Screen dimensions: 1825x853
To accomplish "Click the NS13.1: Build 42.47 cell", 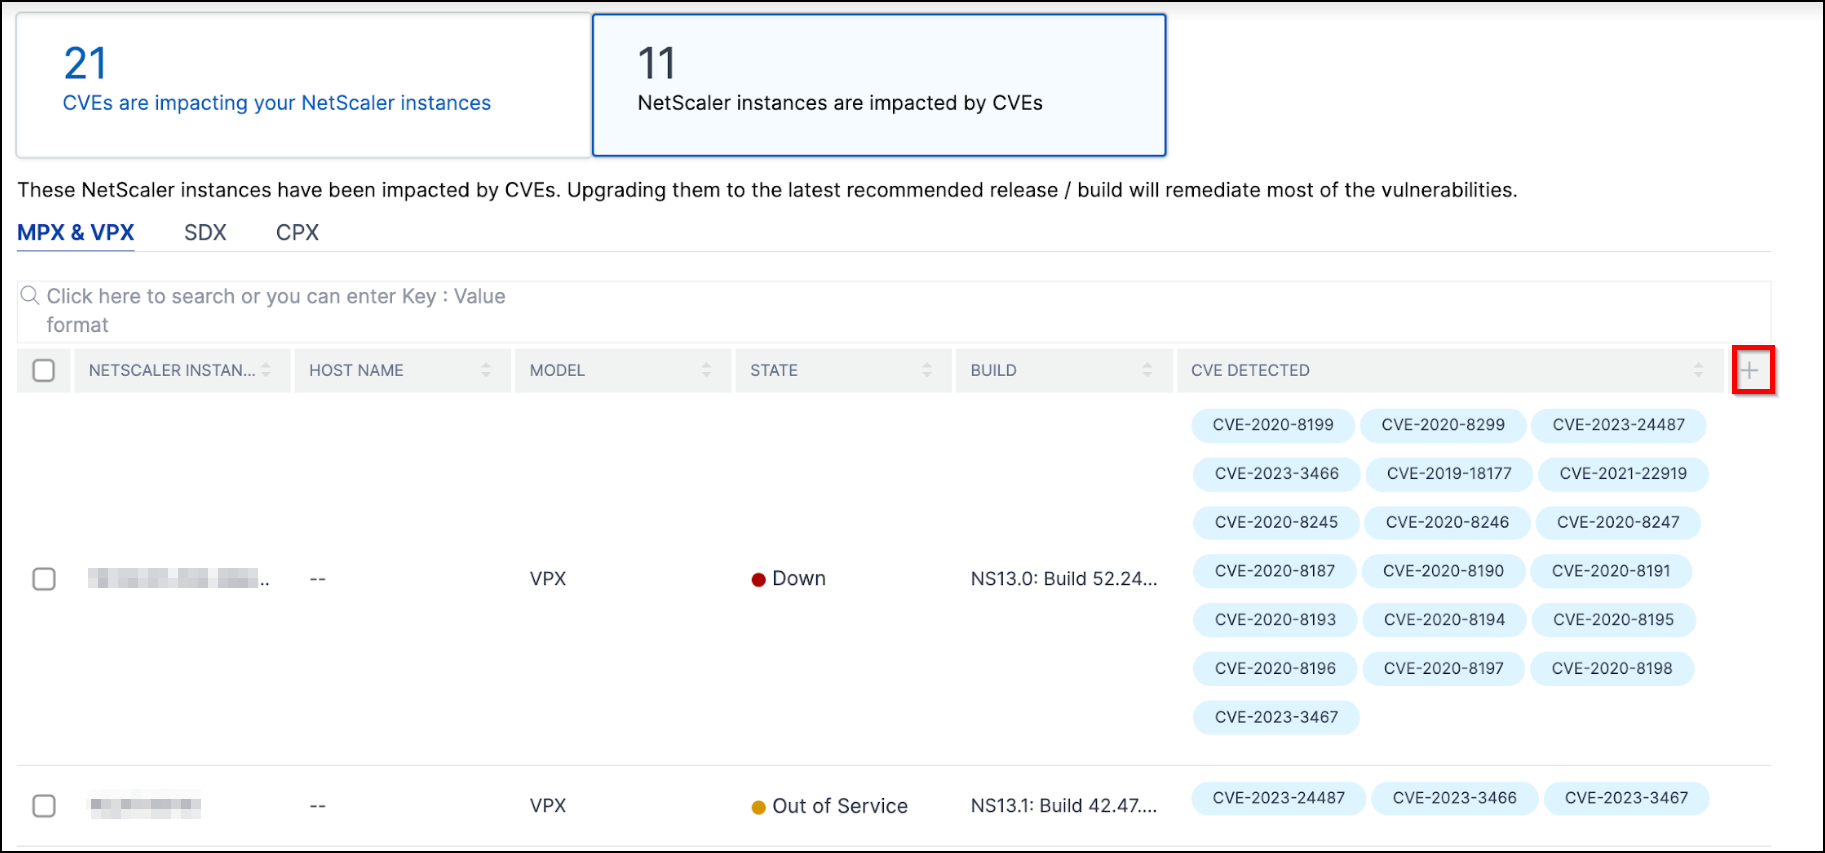I will (x=1064, y=806).
